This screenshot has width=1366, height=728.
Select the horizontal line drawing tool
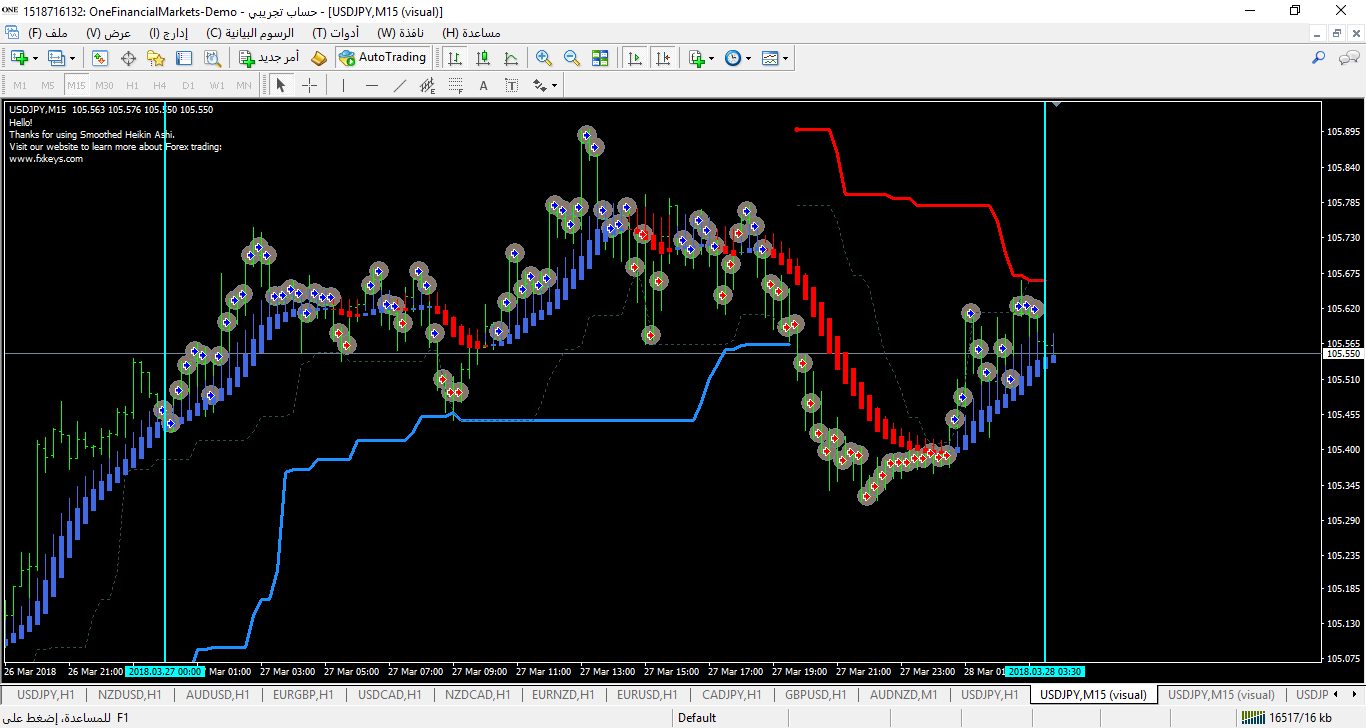pyautogui.click(x=371, y=85)
